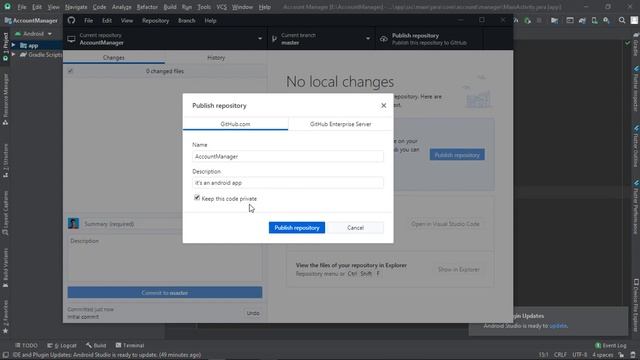This screenshot has width=640, height=360.
Task: Click Sync Project with Gradle Files icon
Action: [582, 20]
